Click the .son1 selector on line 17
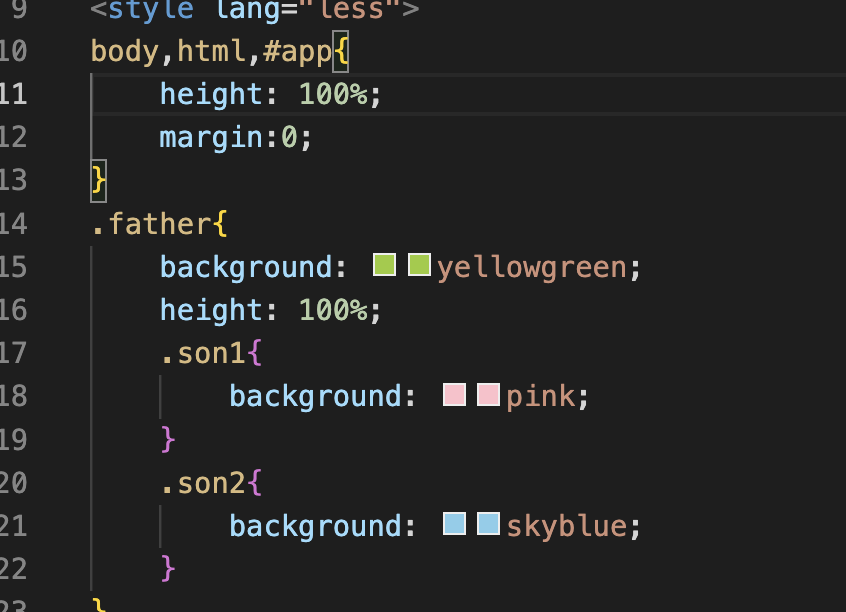The width and height of the screenshot is (846, 612). 203,353
